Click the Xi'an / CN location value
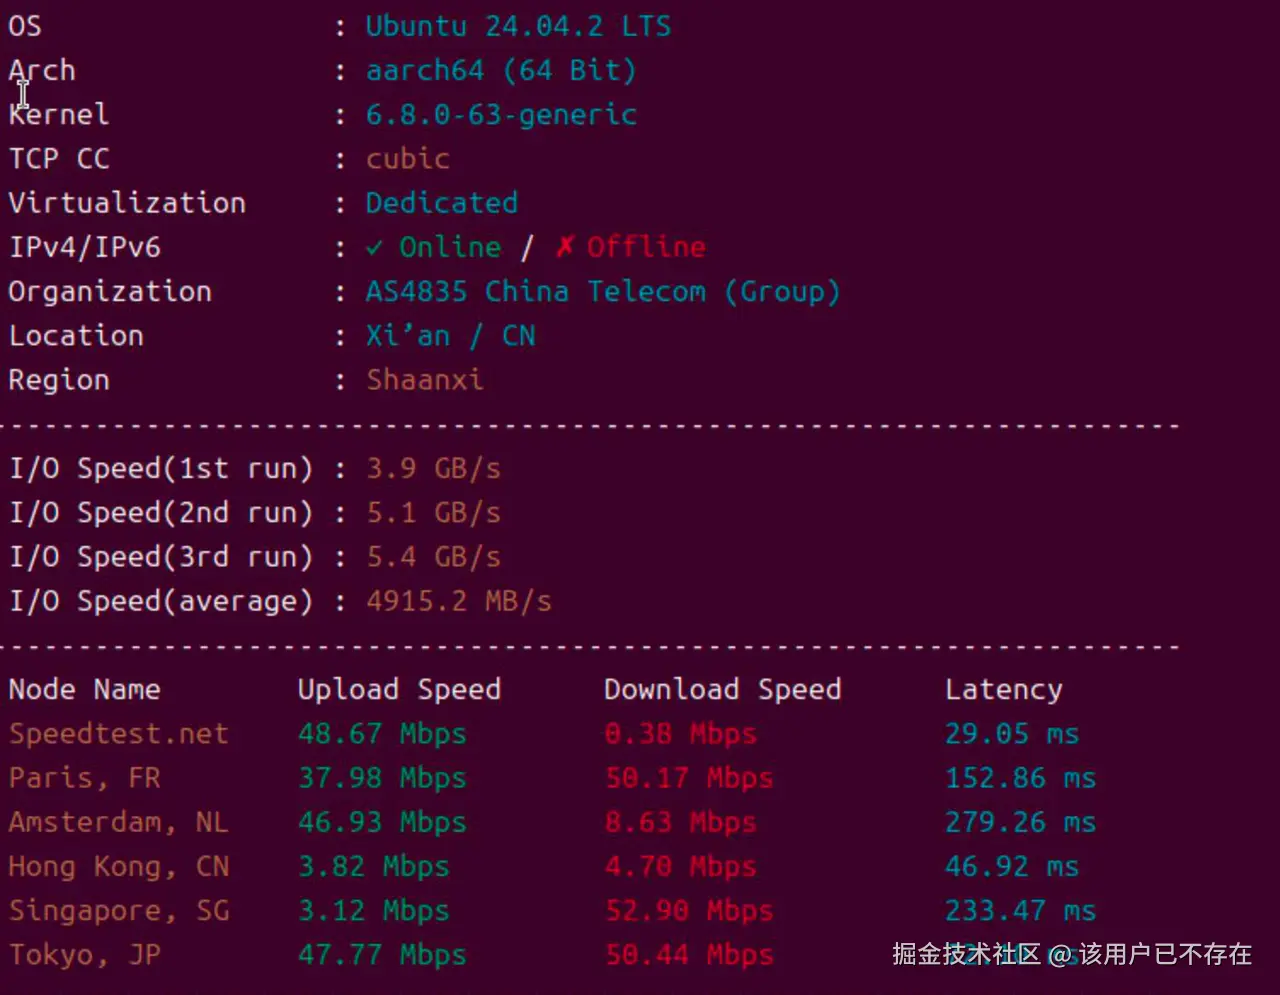This screenshot has height=995, width=1280. pos(450,336)
